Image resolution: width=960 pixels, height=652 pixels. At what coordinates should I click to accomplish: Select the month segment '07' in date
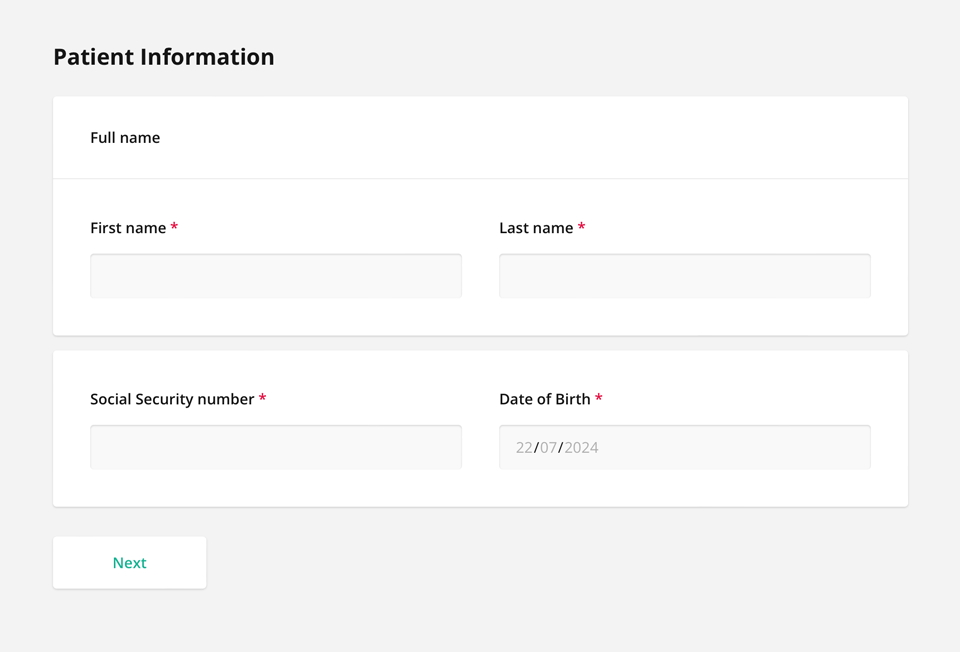point(548,448)
